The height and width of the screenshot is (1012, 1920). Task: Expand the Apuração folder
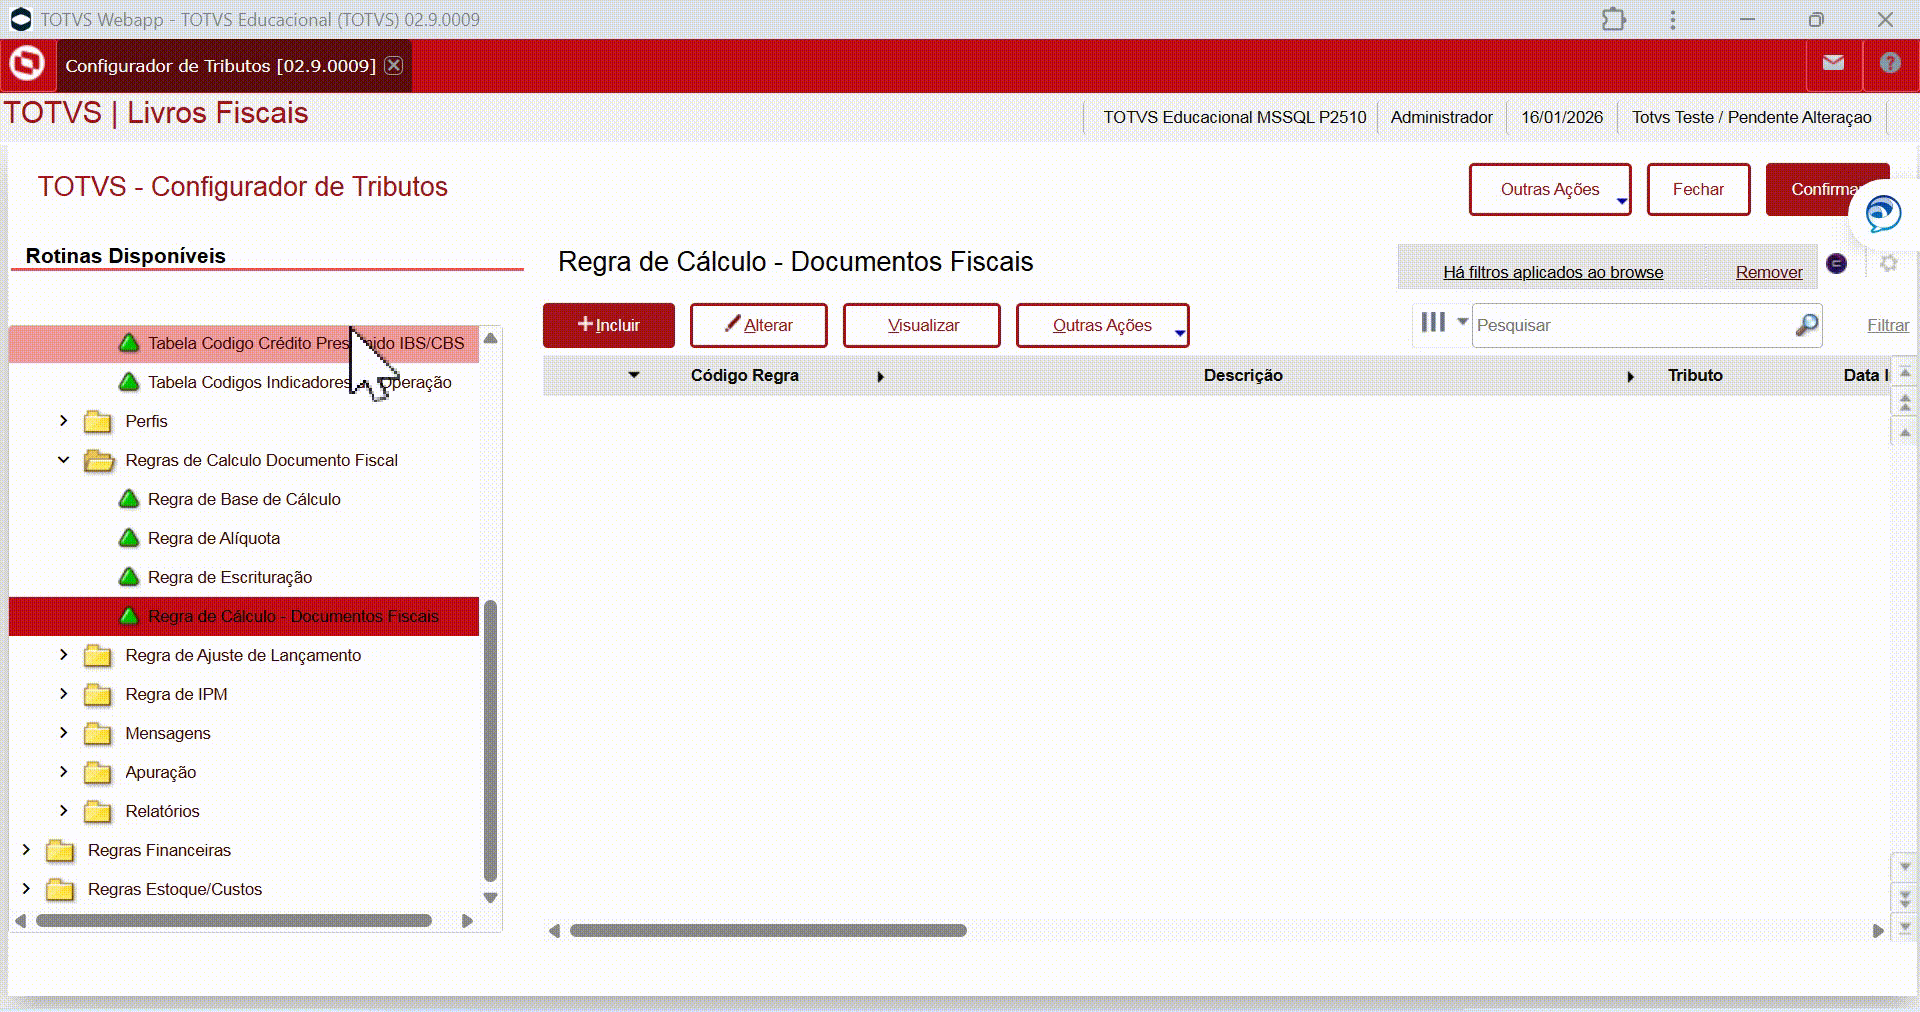click(63, 772)
